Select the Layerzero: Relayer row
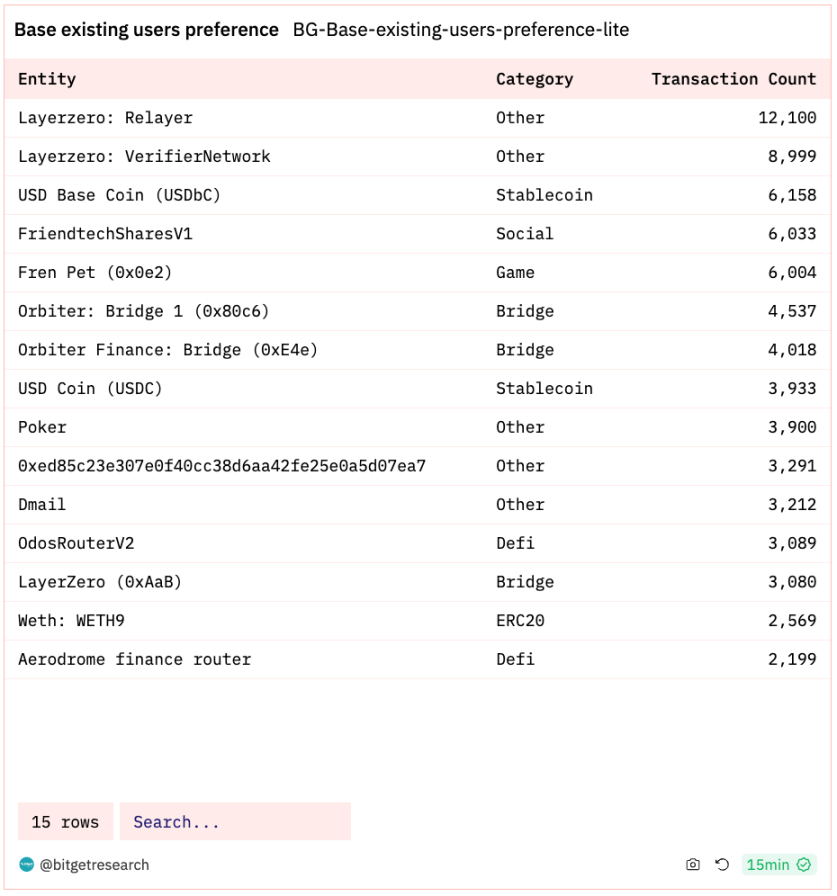Image resolution: width=837 pixels, height=896 pixels. [418, 118]
